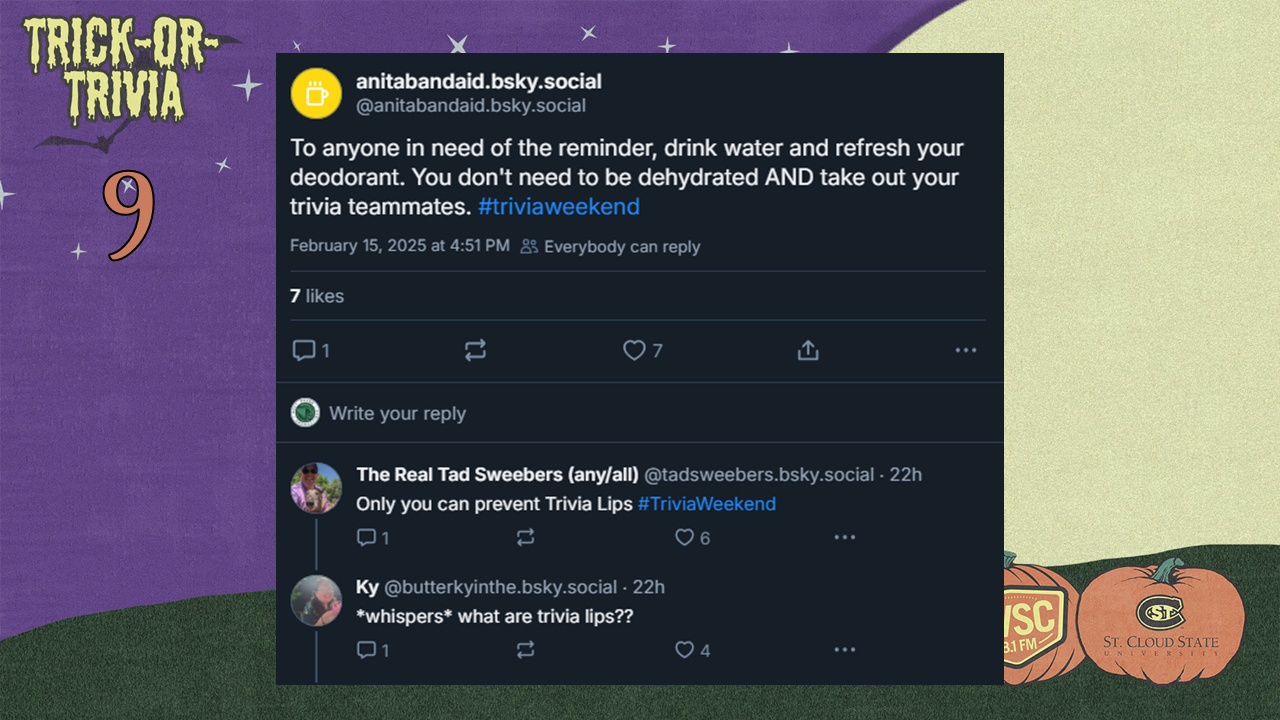
Task: Click the Everybody can reply setting
Action: (611, 247)
